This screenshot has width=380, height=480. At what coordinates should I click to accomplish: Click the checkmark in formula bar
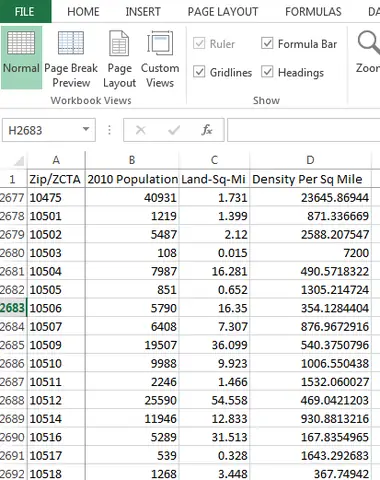click(x=174, y=130)
